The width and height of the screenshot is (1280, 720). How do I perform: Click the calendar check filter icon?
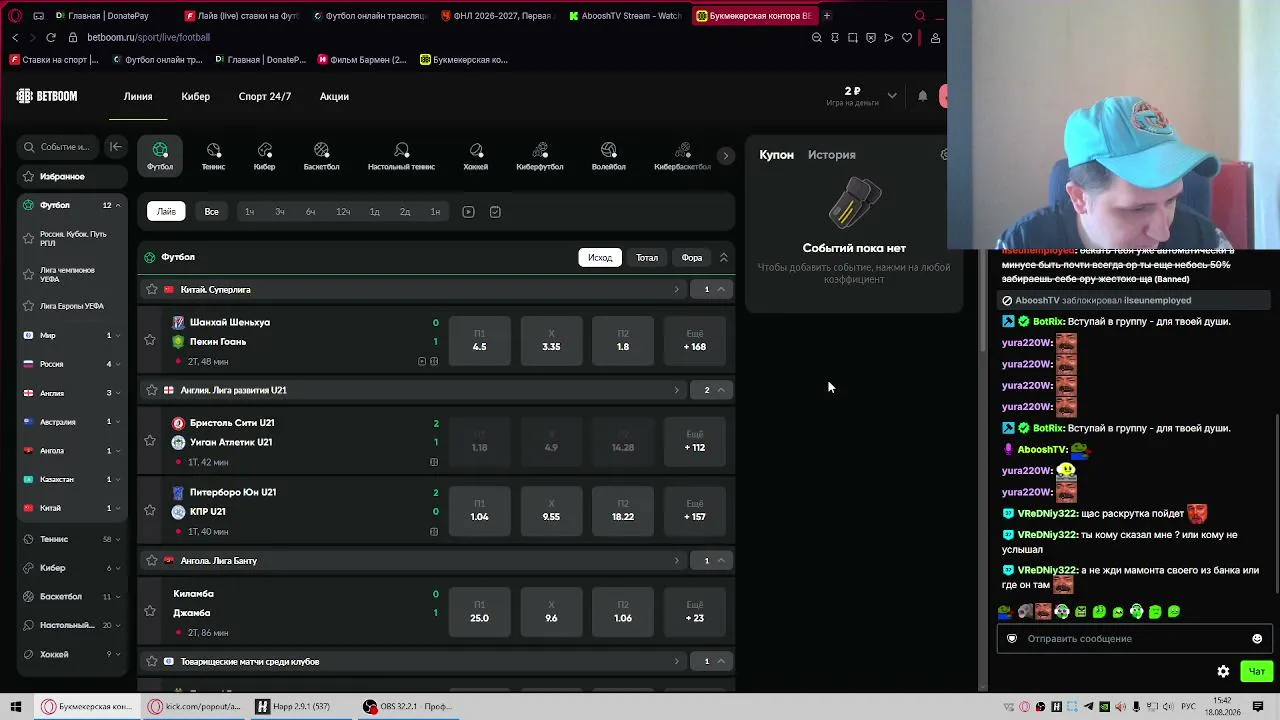[x=495, y=212]
